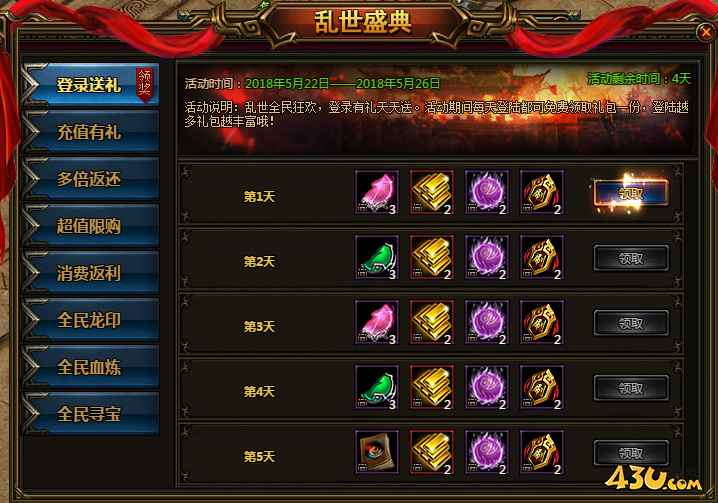Click the golden badge icon in 第3天 row
718x503 pixels.
pyautogui.click(x=542, y=322)
